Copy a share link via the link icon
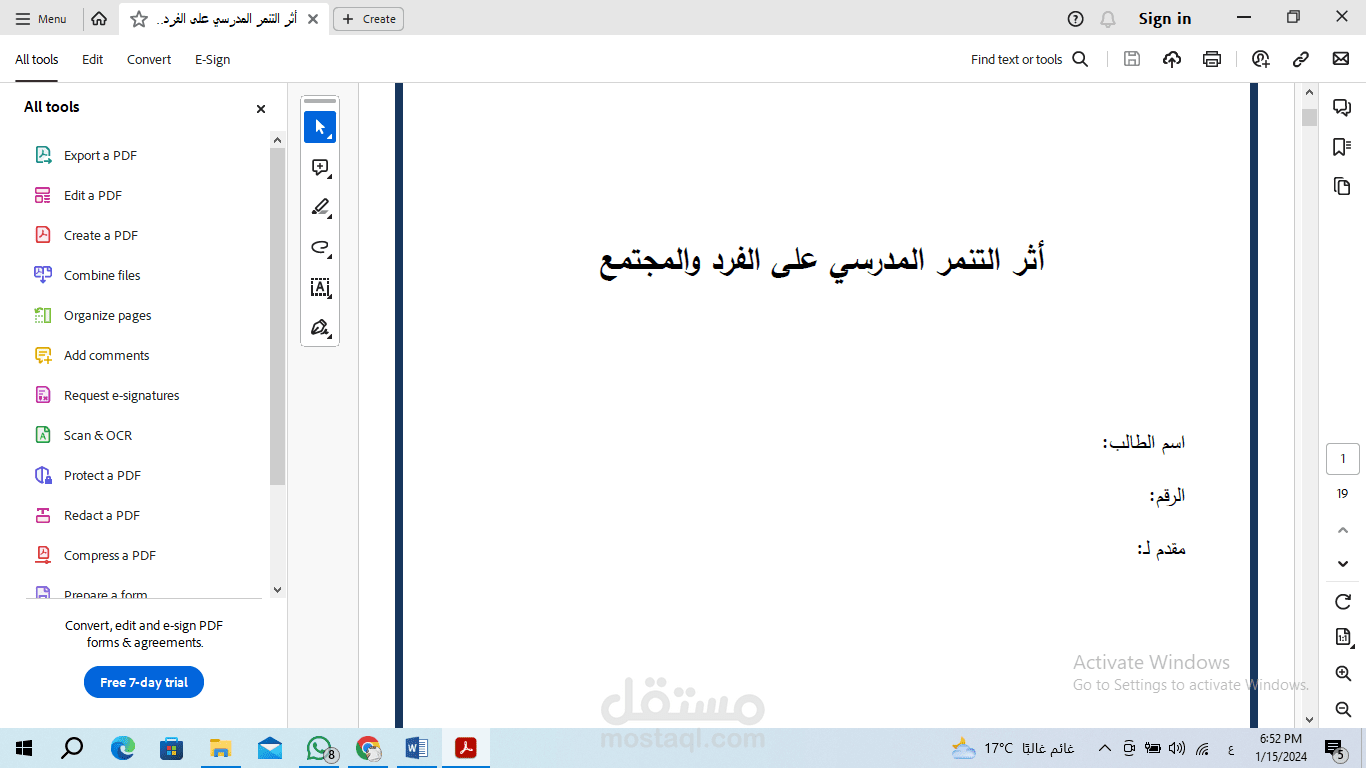 tap(1301, 59)
